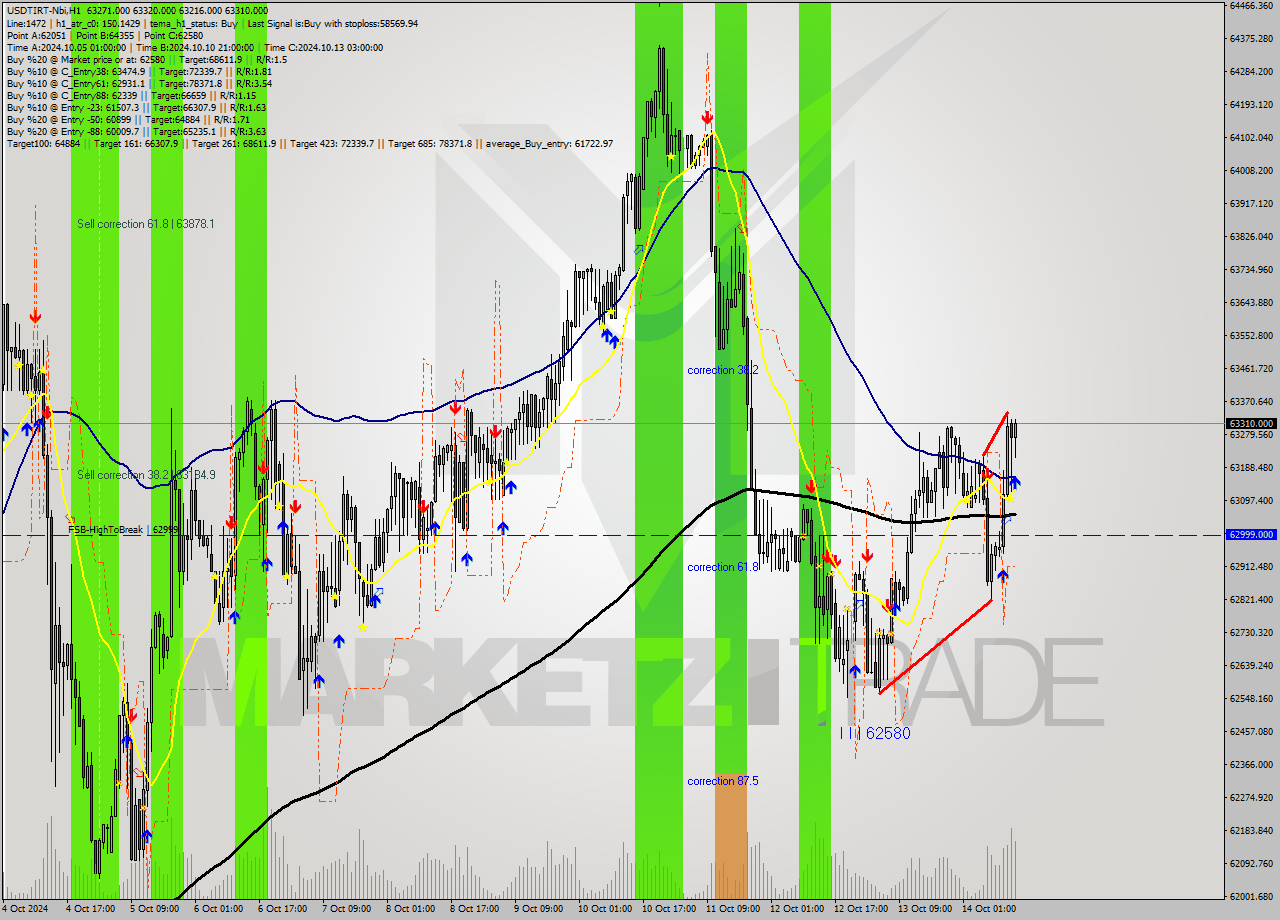This screenshot has height=920, width=1280.
Task: Click the 63461.720 price axis label
Action: pyautogui.click(x=1250, y=368)
